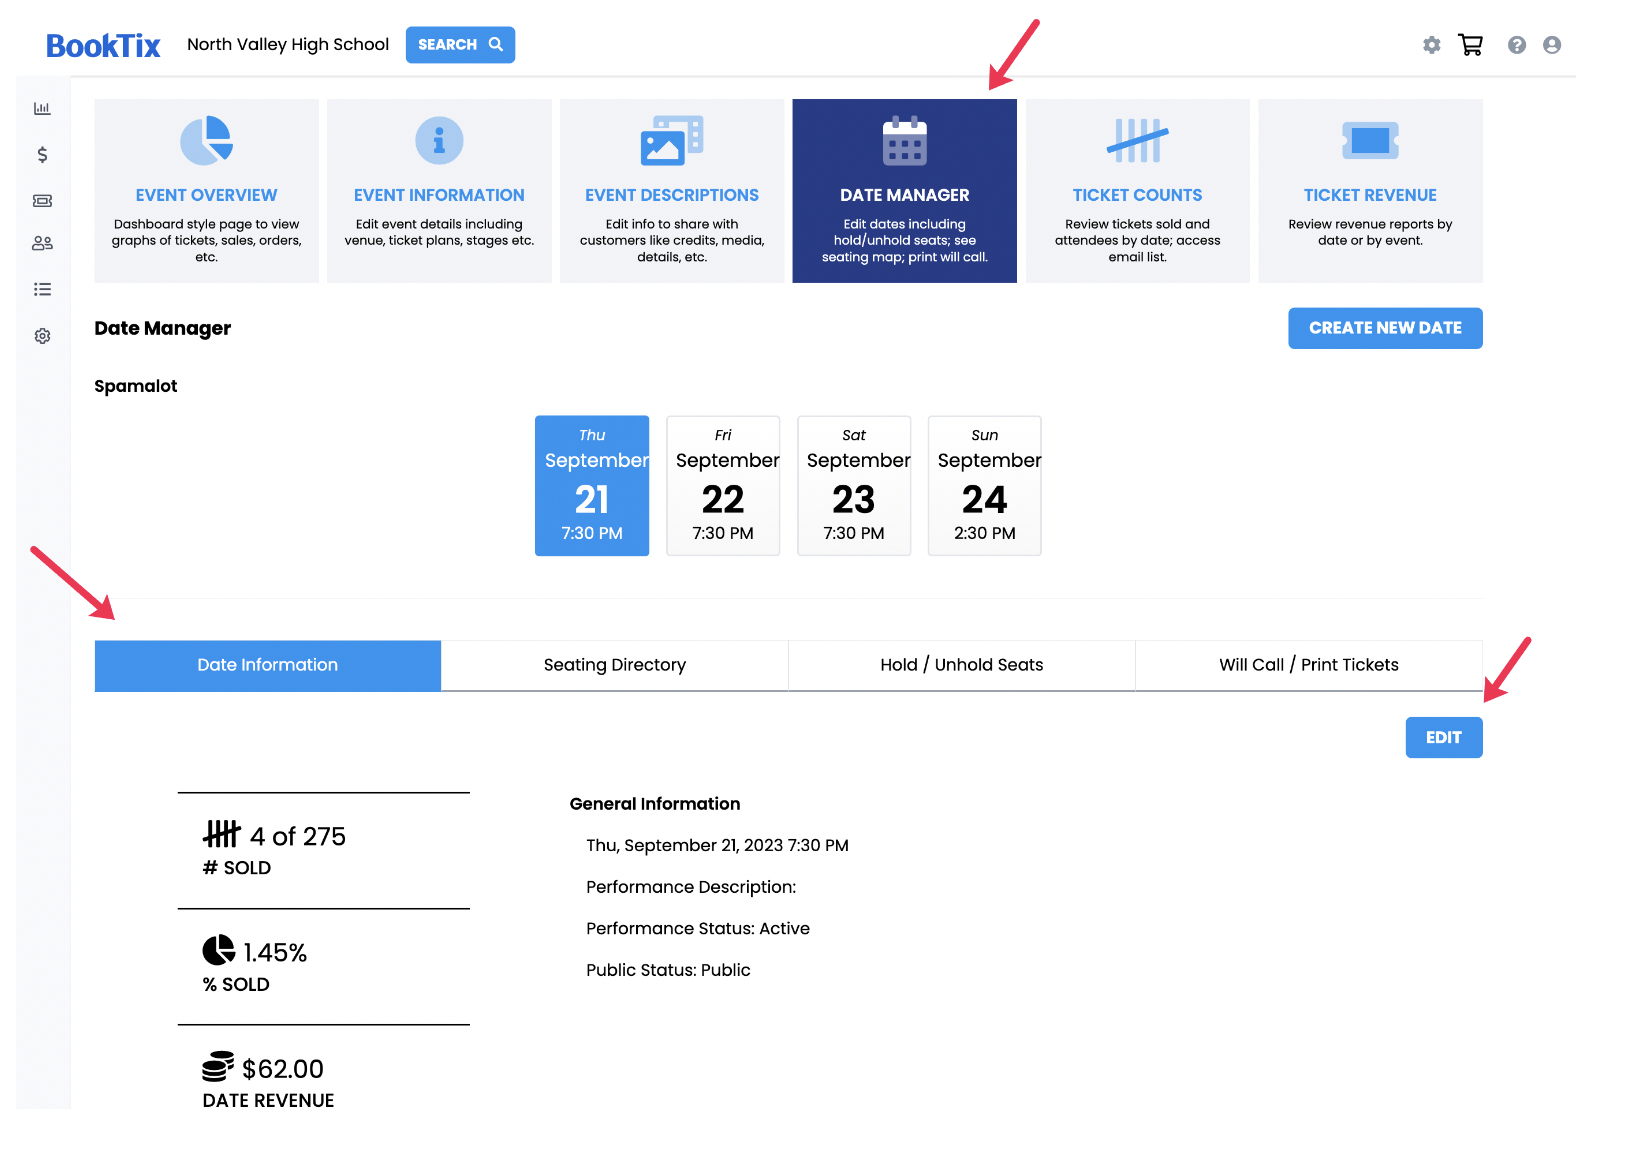Open the gear icon in left sidebar

[42, 336]
